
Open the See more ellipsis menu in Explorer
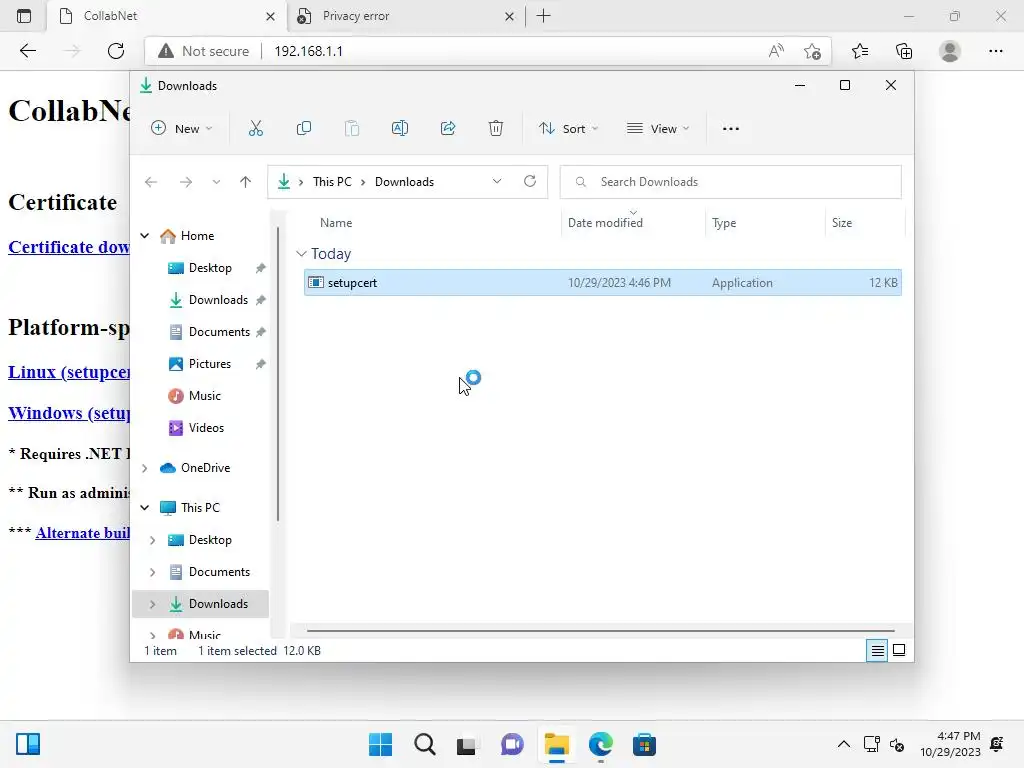point(731,129)
